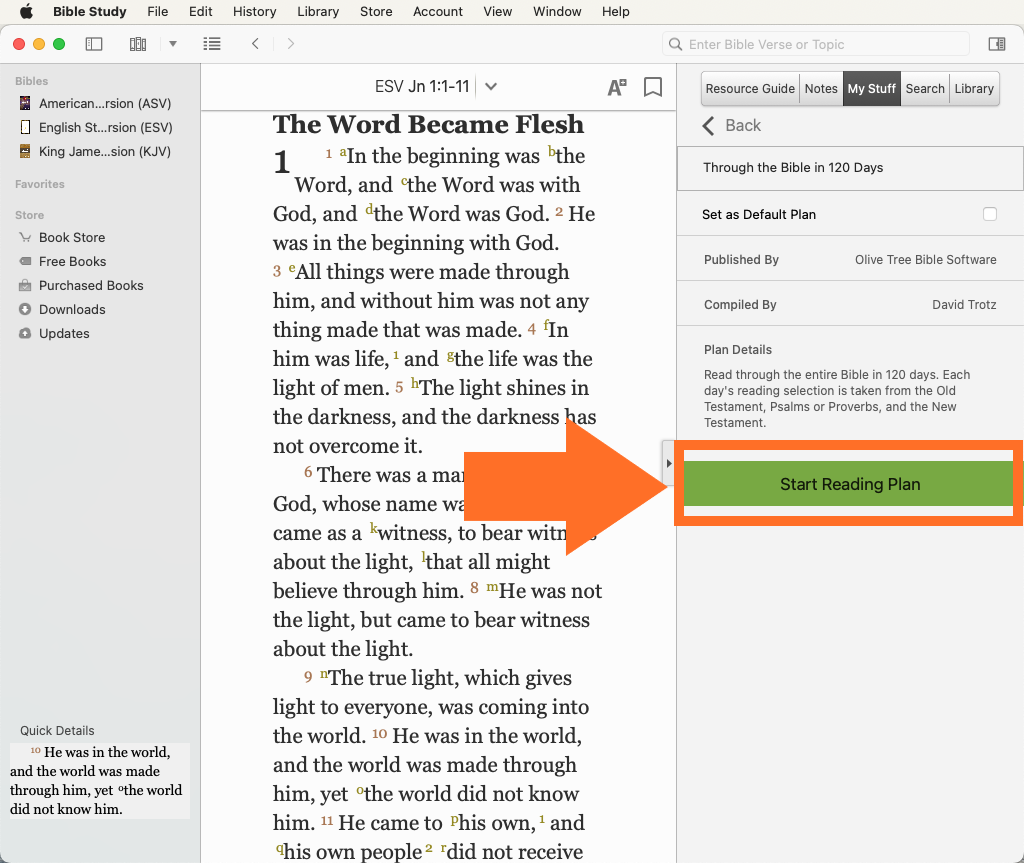Collapse the side panel with divider arrow

(669, 463)
